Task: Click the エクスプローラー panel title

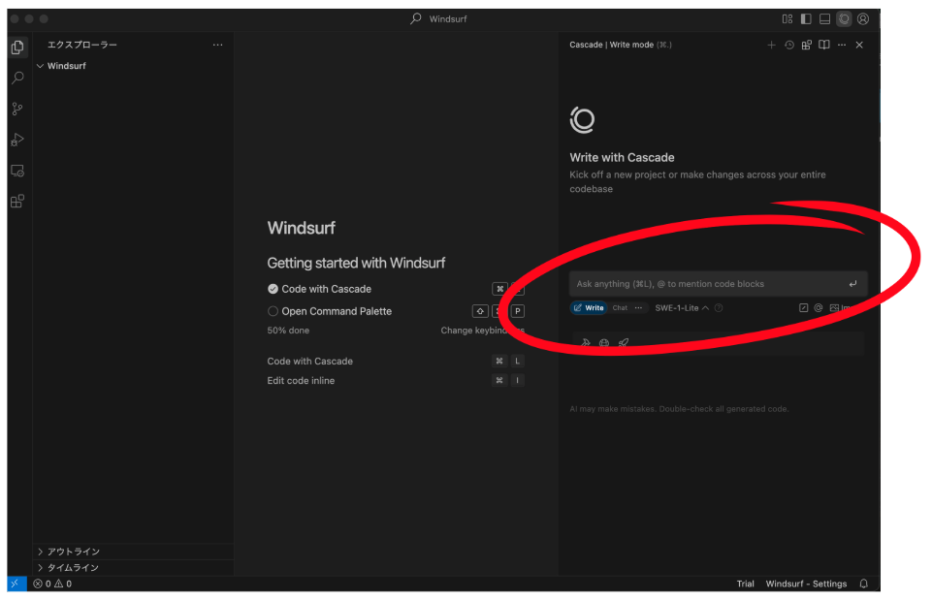Action: (x=82, y=45)
